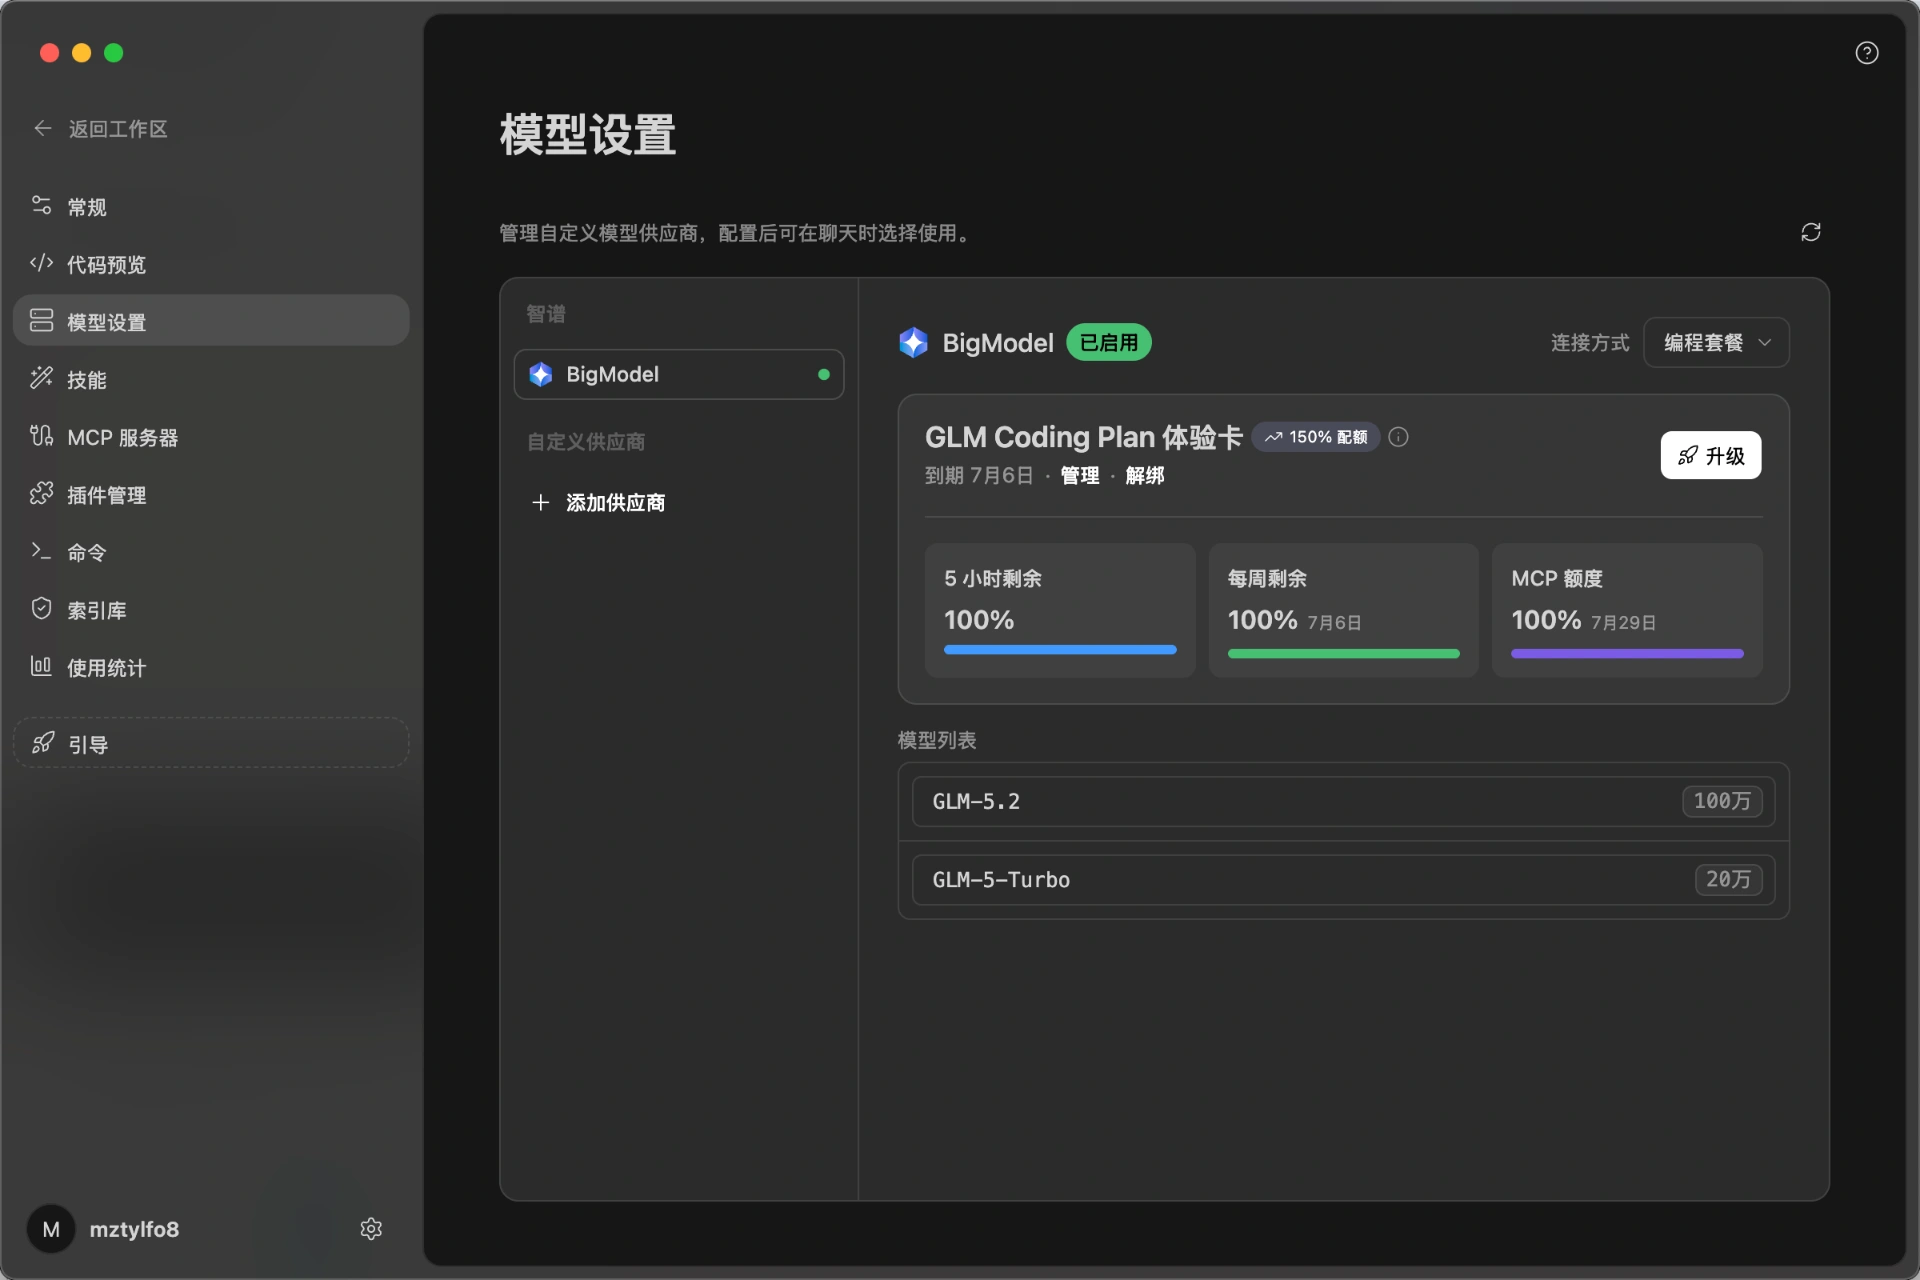Click the mztylfo8 username

[134, 1229]
